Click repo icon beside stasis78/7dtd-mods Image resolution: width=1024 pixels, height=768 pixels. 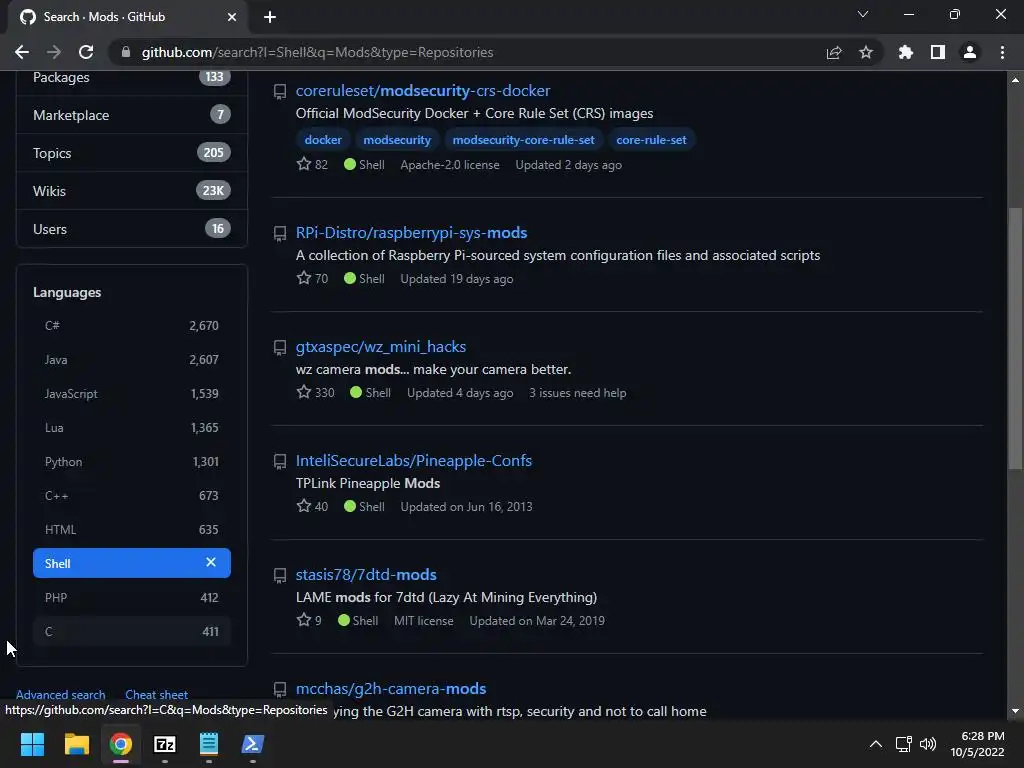280,575
